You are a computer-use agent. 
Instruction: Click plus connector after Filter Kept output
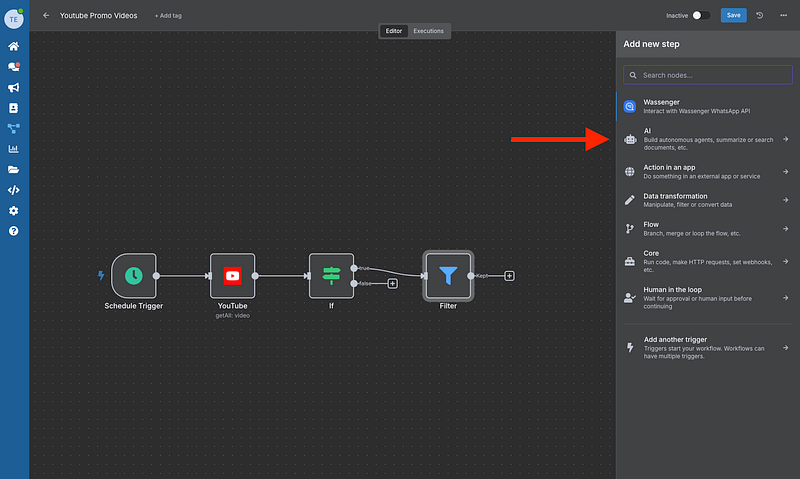point(509,276)
